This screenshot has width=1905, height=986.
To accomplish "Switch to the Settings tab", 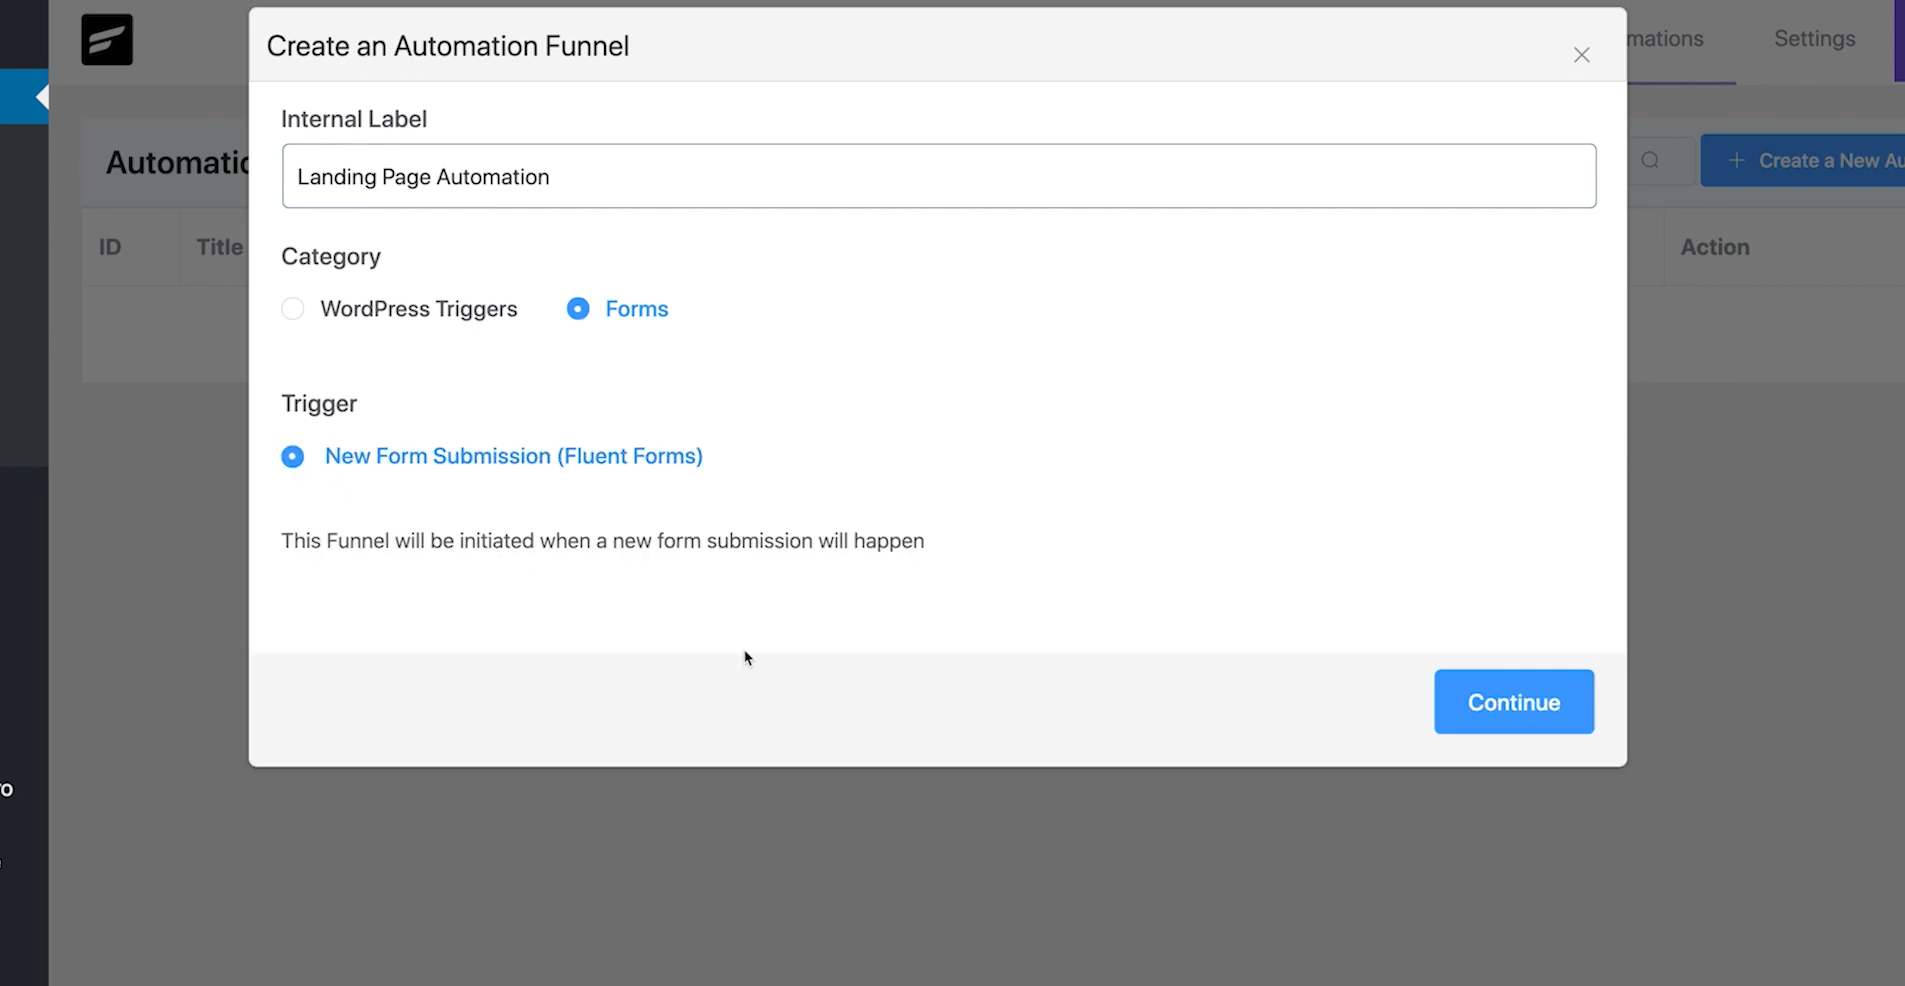I will [1814, 38].
